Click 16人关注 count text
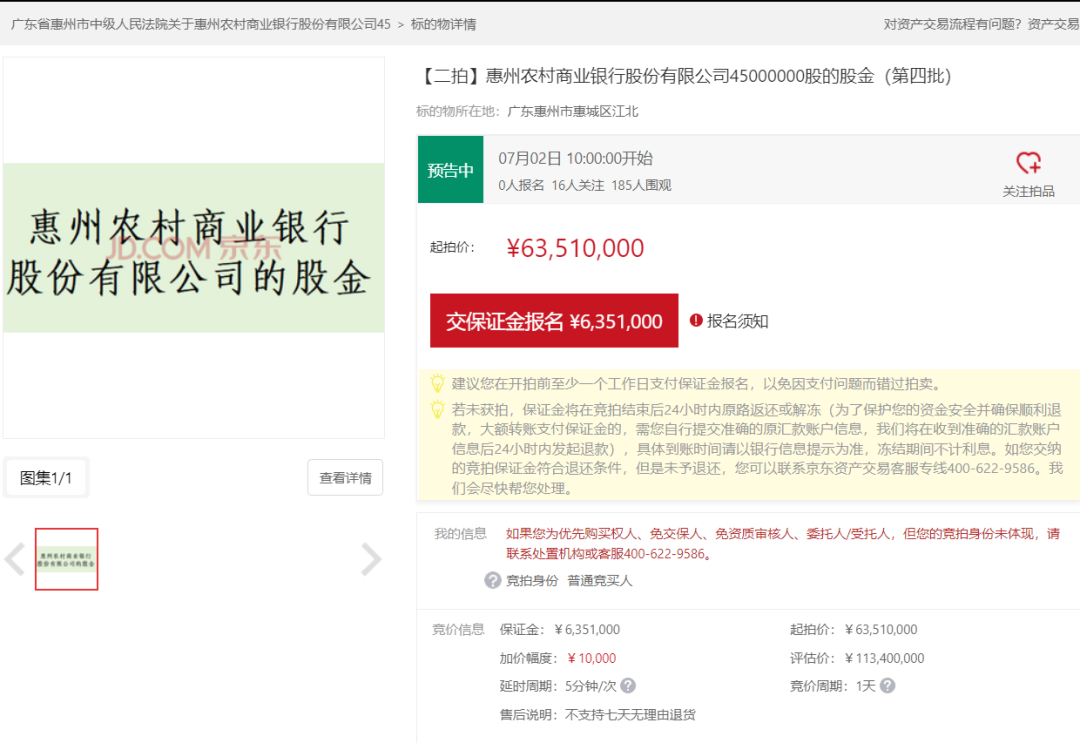 click(578, 185)
